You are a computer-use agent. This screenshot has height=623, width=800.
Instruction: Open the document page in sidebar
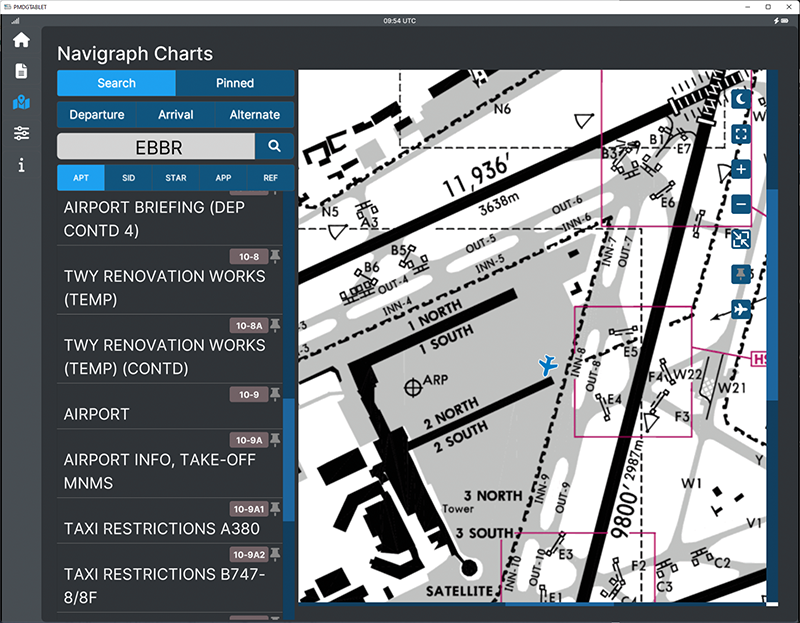[21, 72]
